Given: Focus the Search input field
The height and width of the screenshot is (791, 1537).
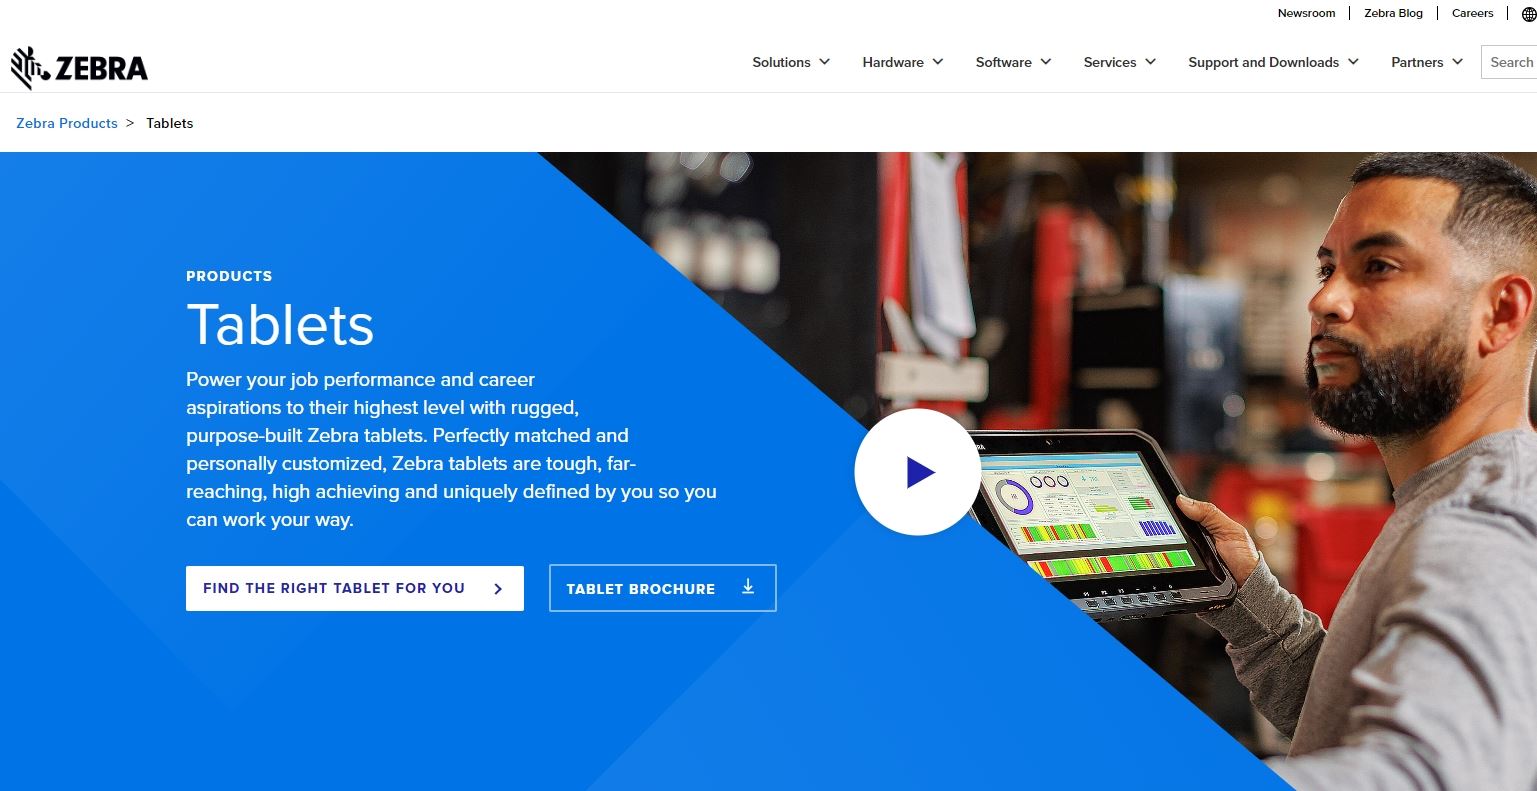Looking at the screenshot, I should 1509,62.
